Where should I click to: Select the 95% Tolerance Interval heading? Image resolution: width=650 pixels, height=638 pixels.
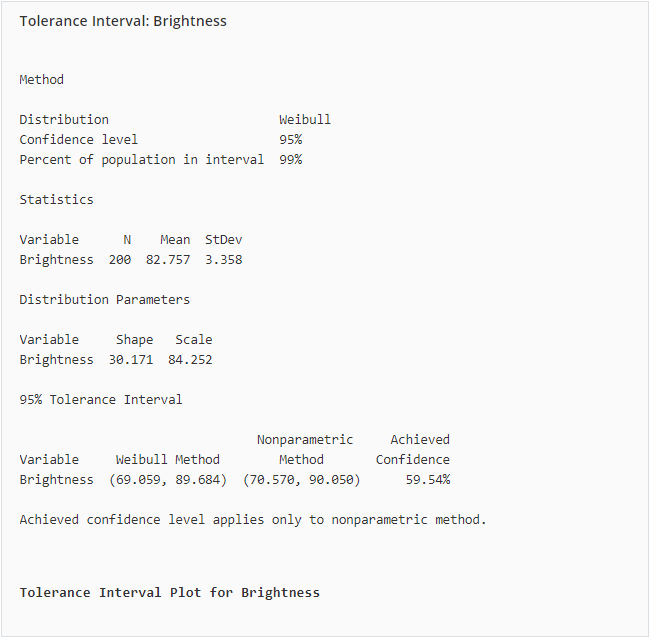point(101,400)
